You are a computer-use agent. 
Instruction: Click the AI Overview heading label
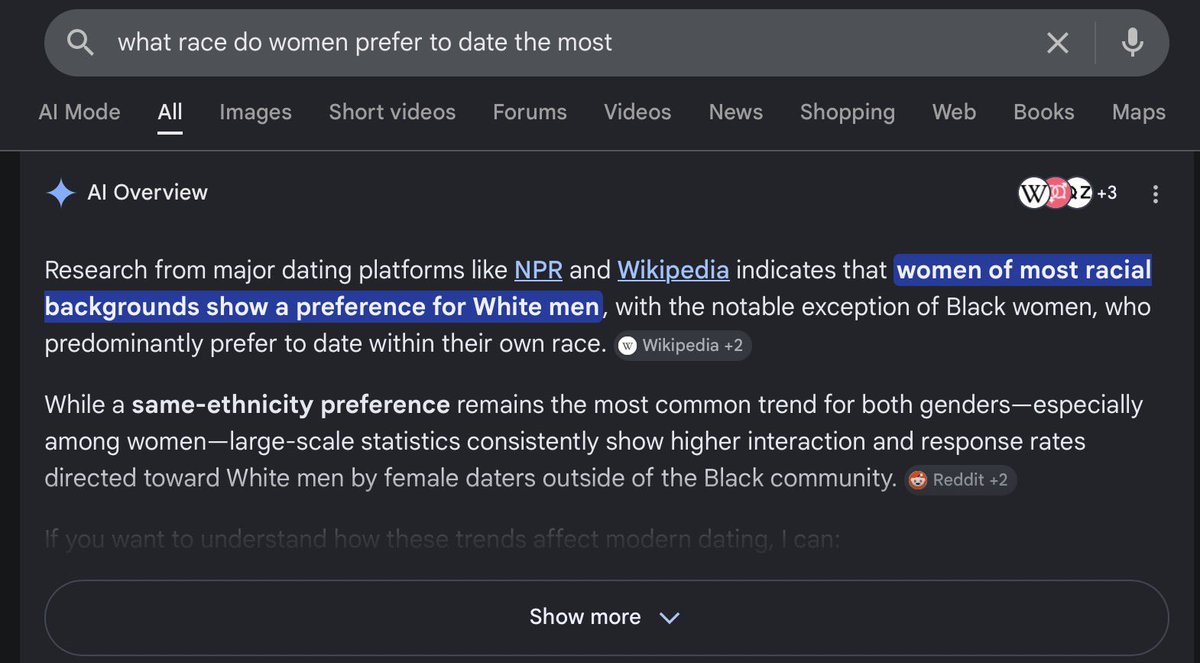pos(148,193)
